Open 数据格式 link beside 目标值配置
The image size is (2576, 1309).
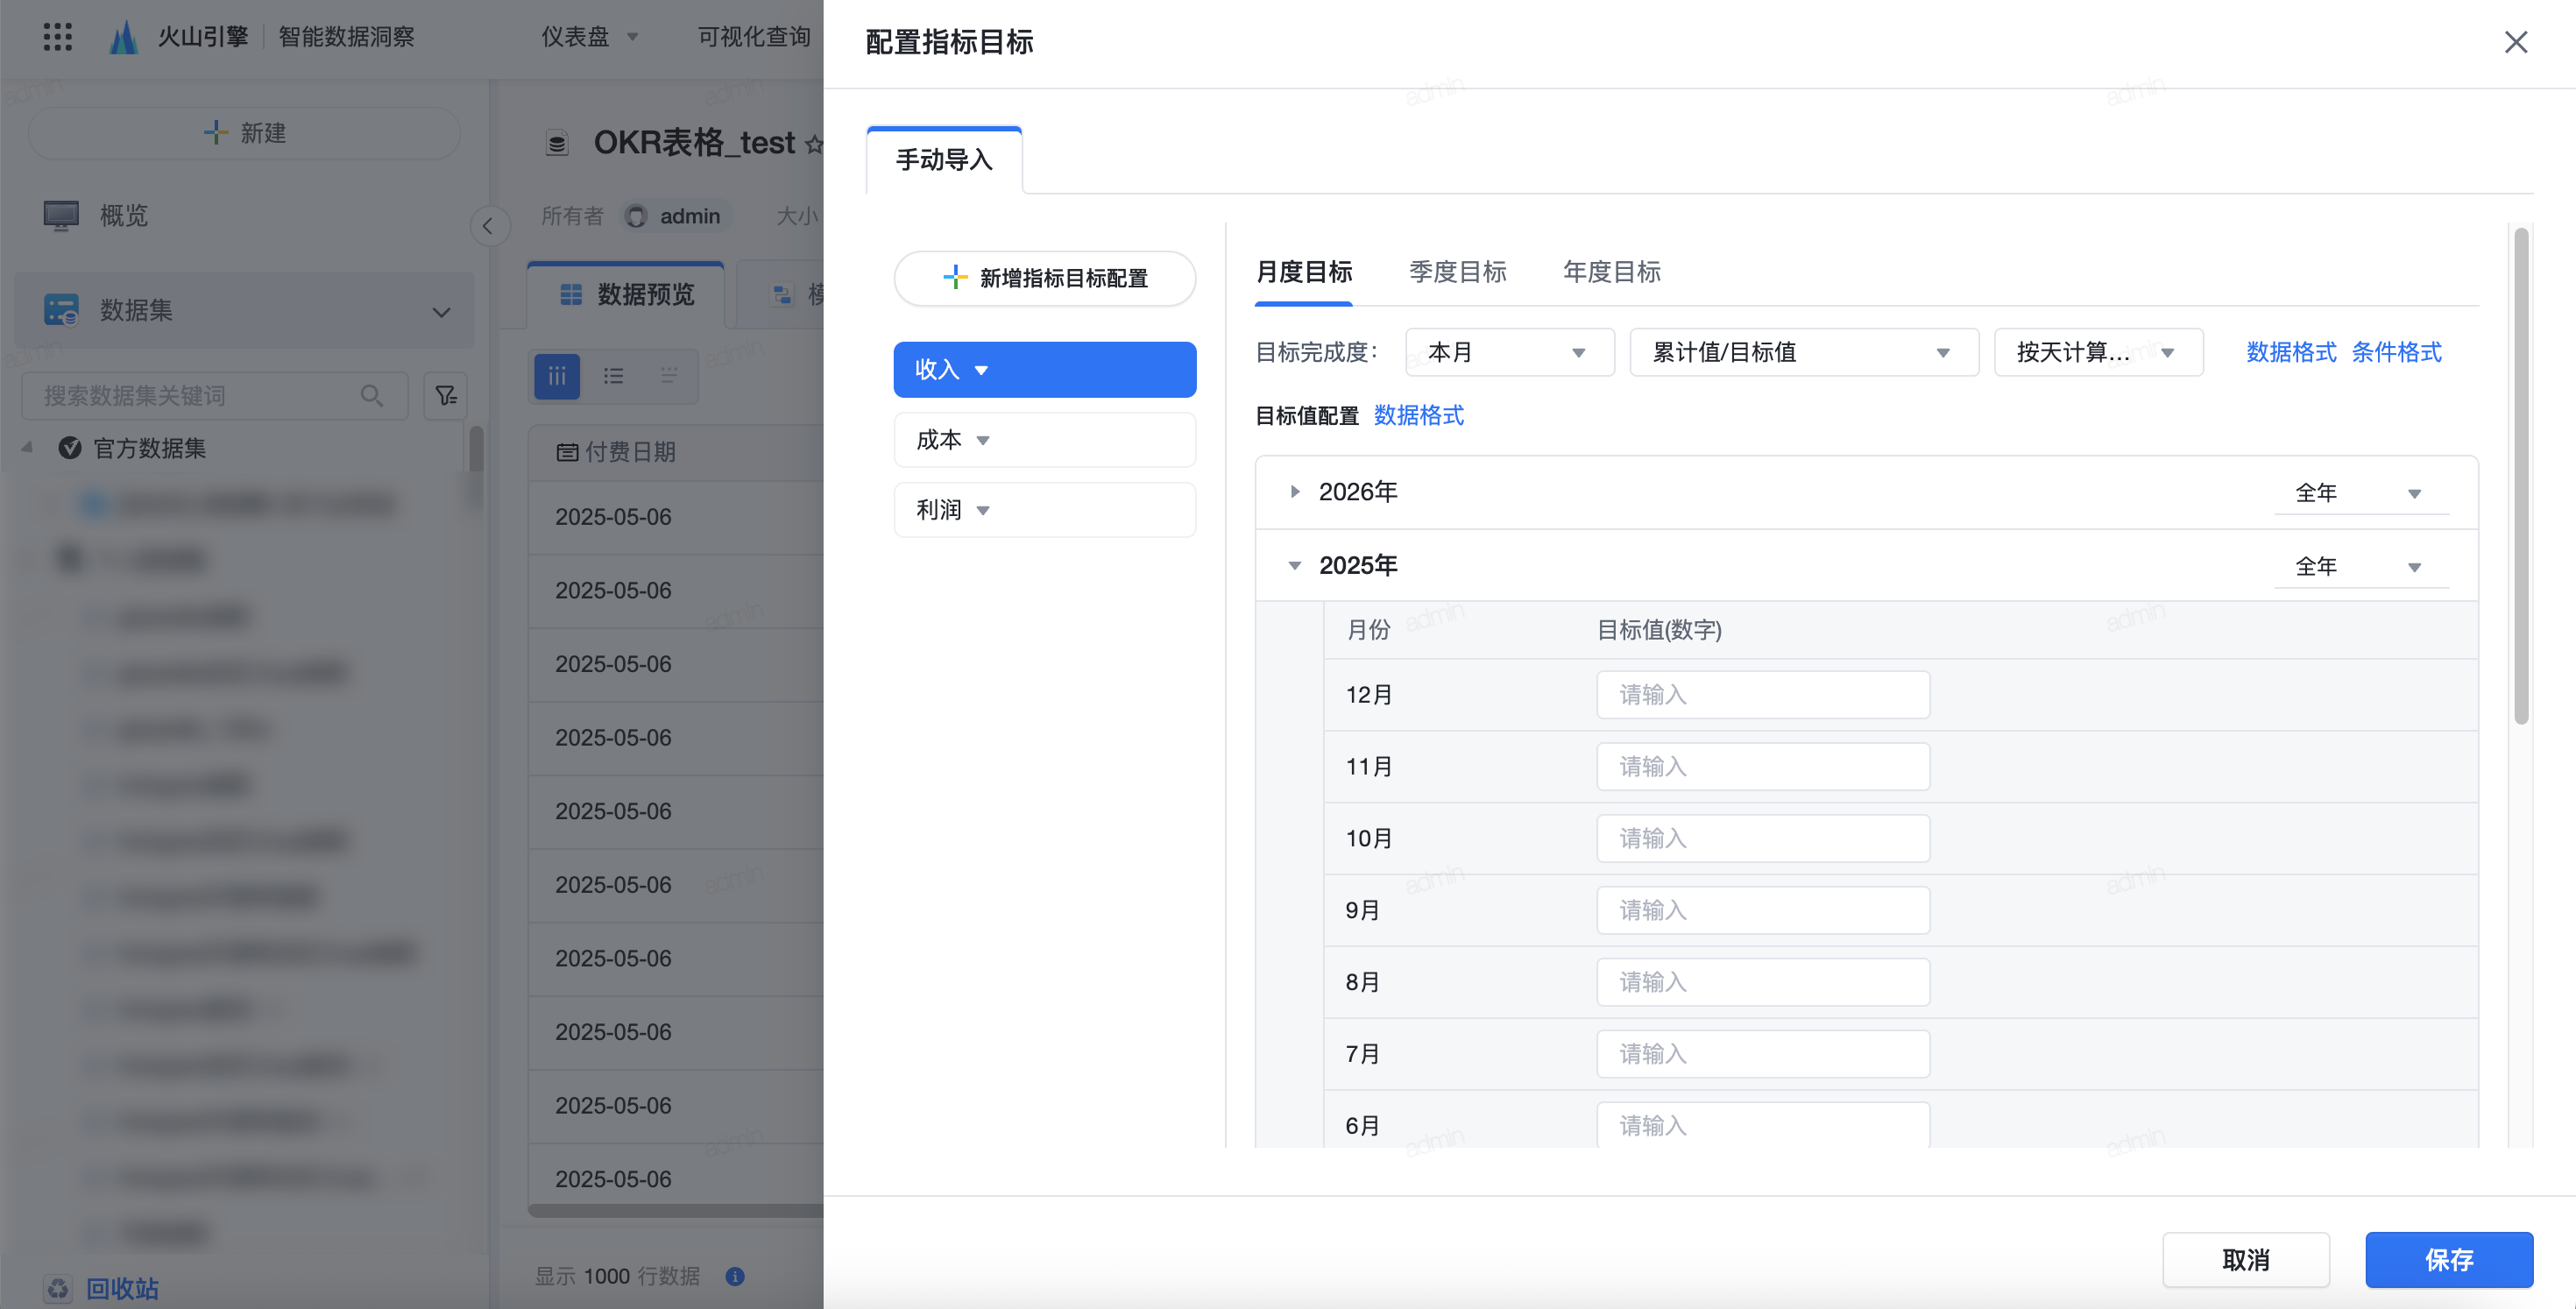tap(1418, 415)
